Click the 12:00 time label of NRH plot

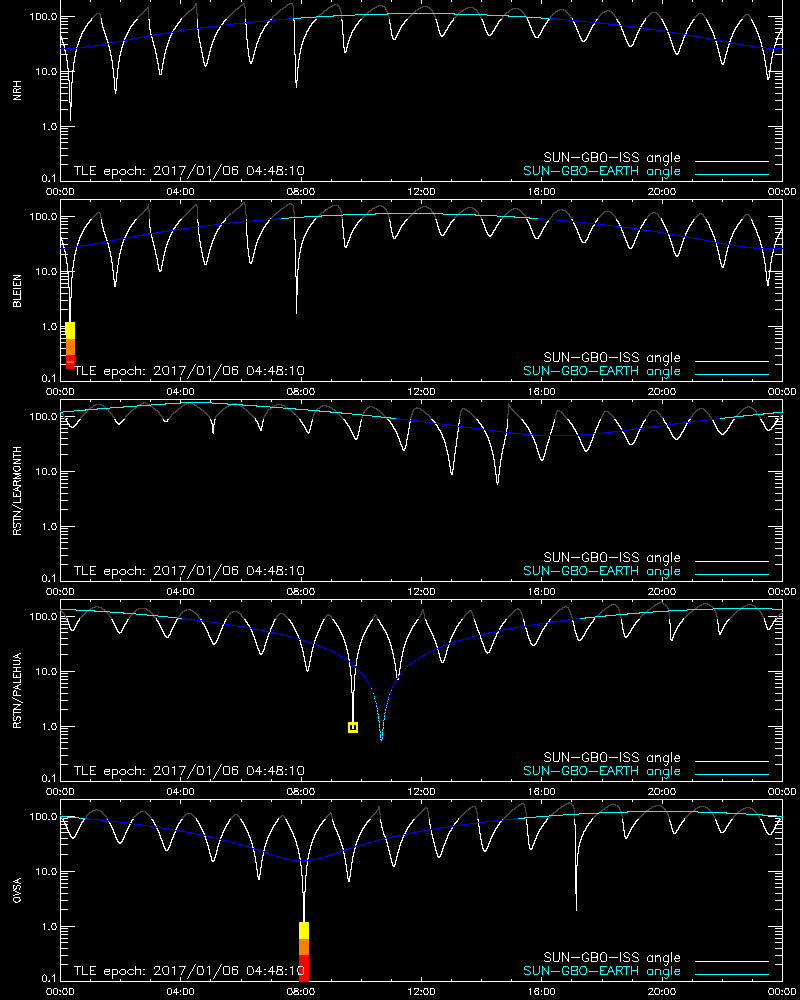pyautogui.click(x=421, y=191)
